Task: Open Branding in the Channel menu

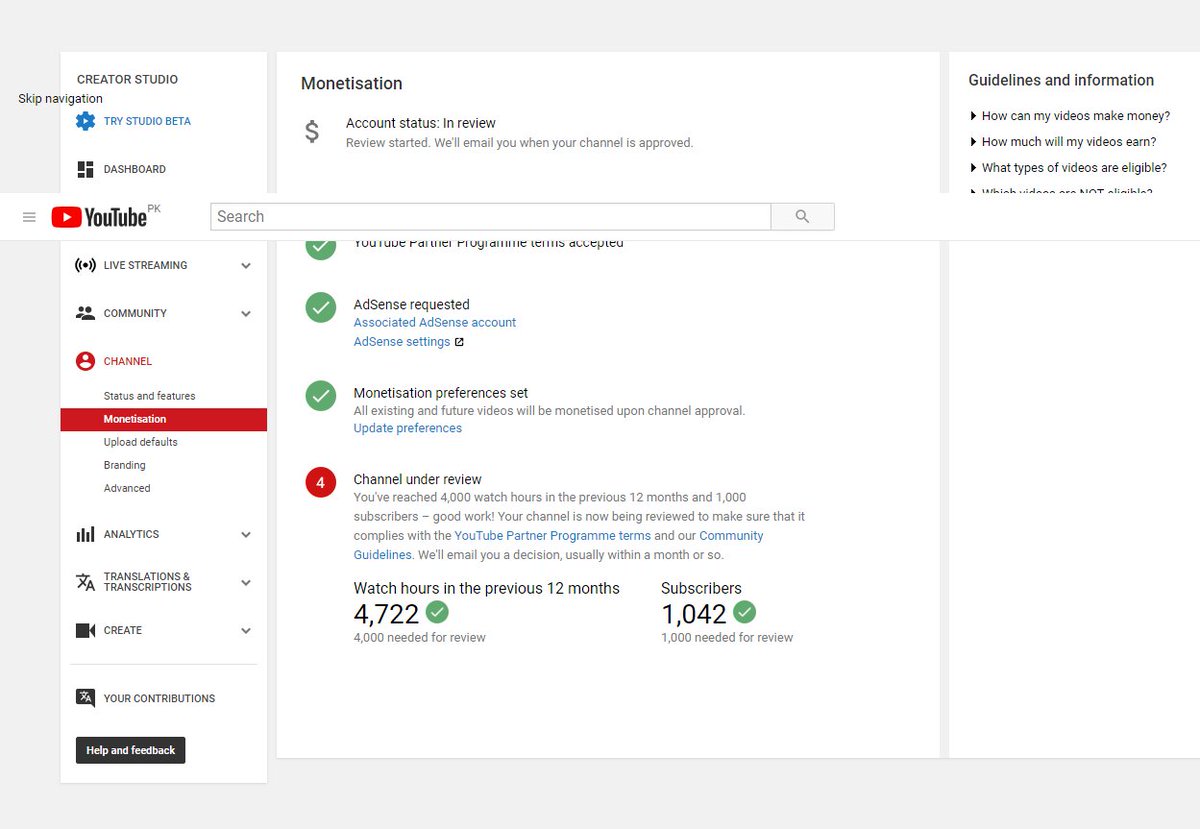Action: coord(125,465)
